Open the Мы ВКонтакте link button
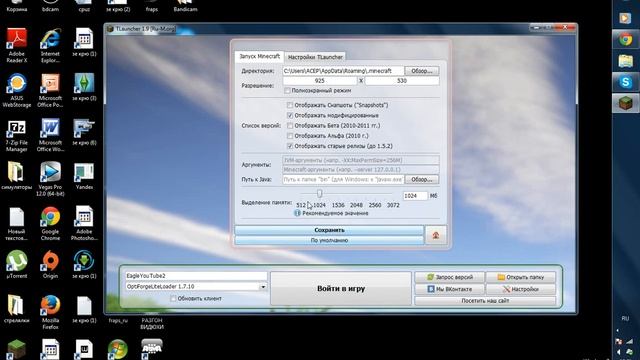This screenshot has height=360, width=640. point(449,289)
